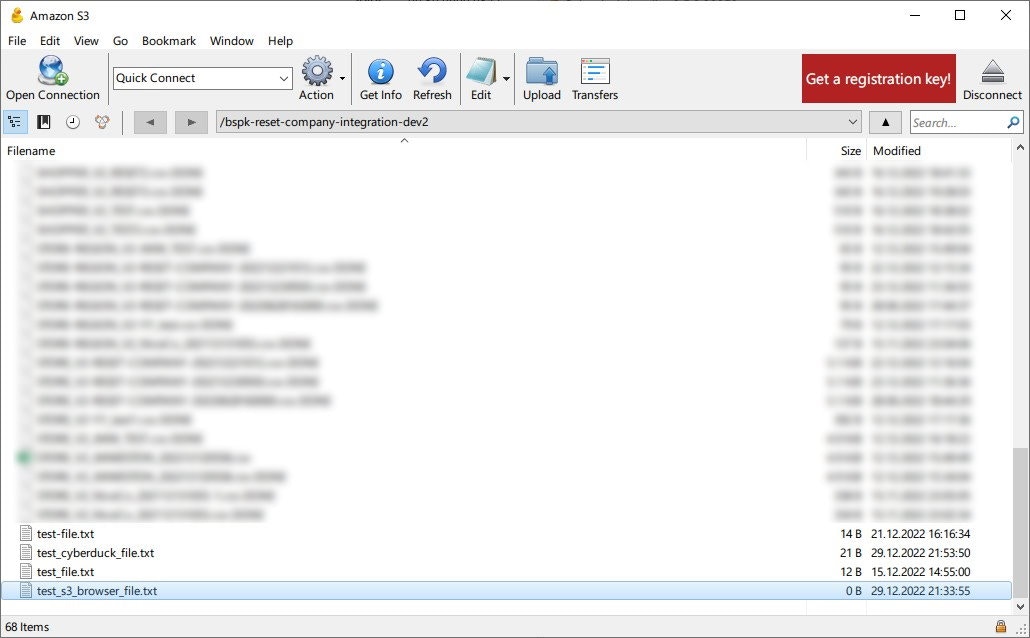Show the bookmarks view icon
The width and height of the screenshot is (1030, 638).
pos(44,122)
